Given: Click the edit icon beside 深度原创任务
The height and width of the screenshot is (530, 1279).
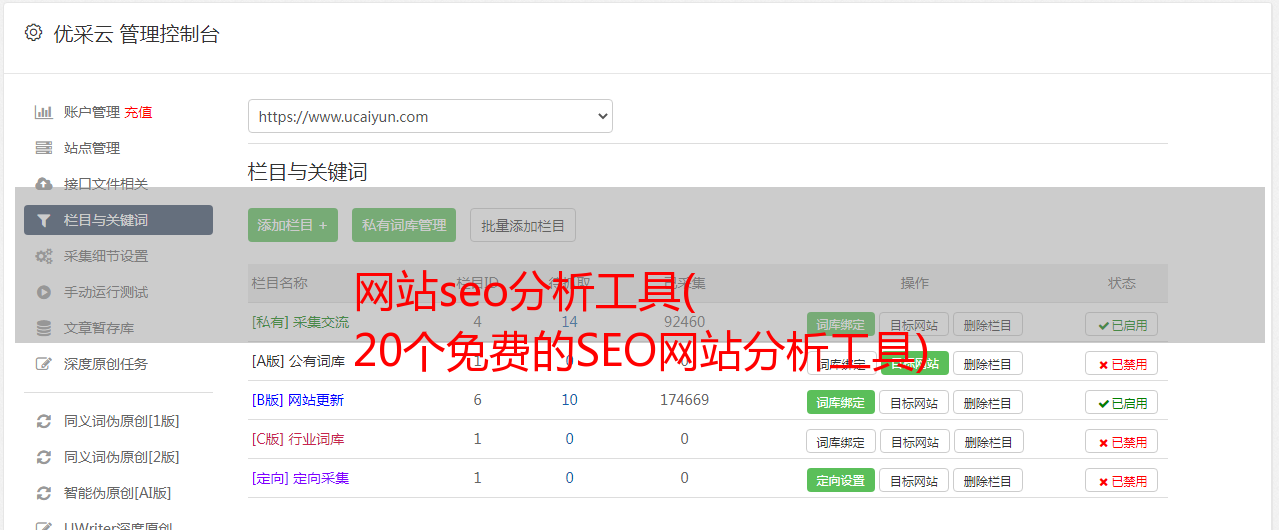Looking at the screenshot, I should point(44,364).
